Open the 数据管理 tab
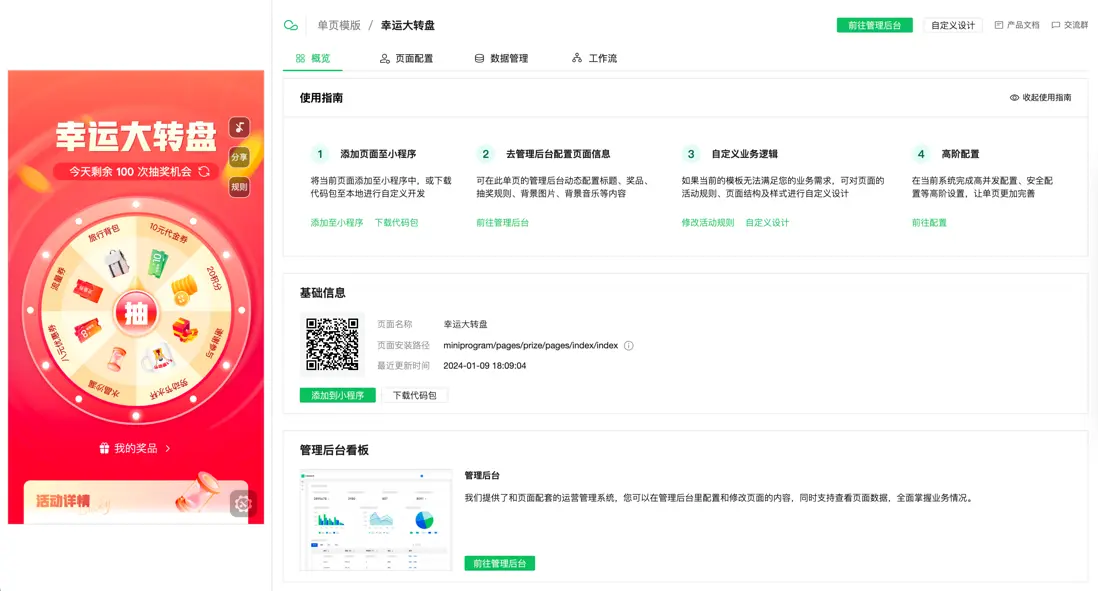The width and height of the screenshot is (1098, 591). (x=501, y=58)
